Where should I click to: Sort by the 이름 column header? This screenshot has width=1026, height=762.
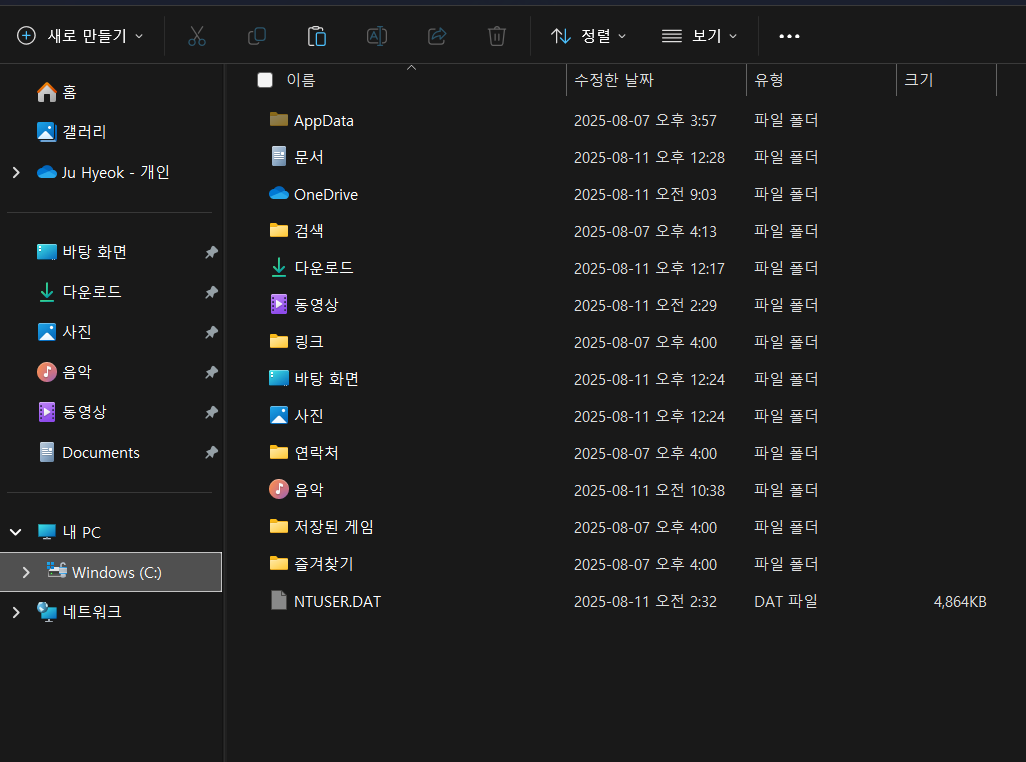coord(301,80)
